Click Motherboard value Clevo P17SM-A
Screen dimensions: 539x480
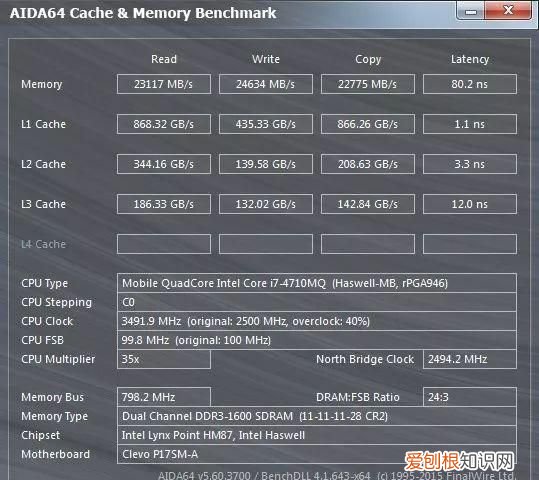click(317, 454)
